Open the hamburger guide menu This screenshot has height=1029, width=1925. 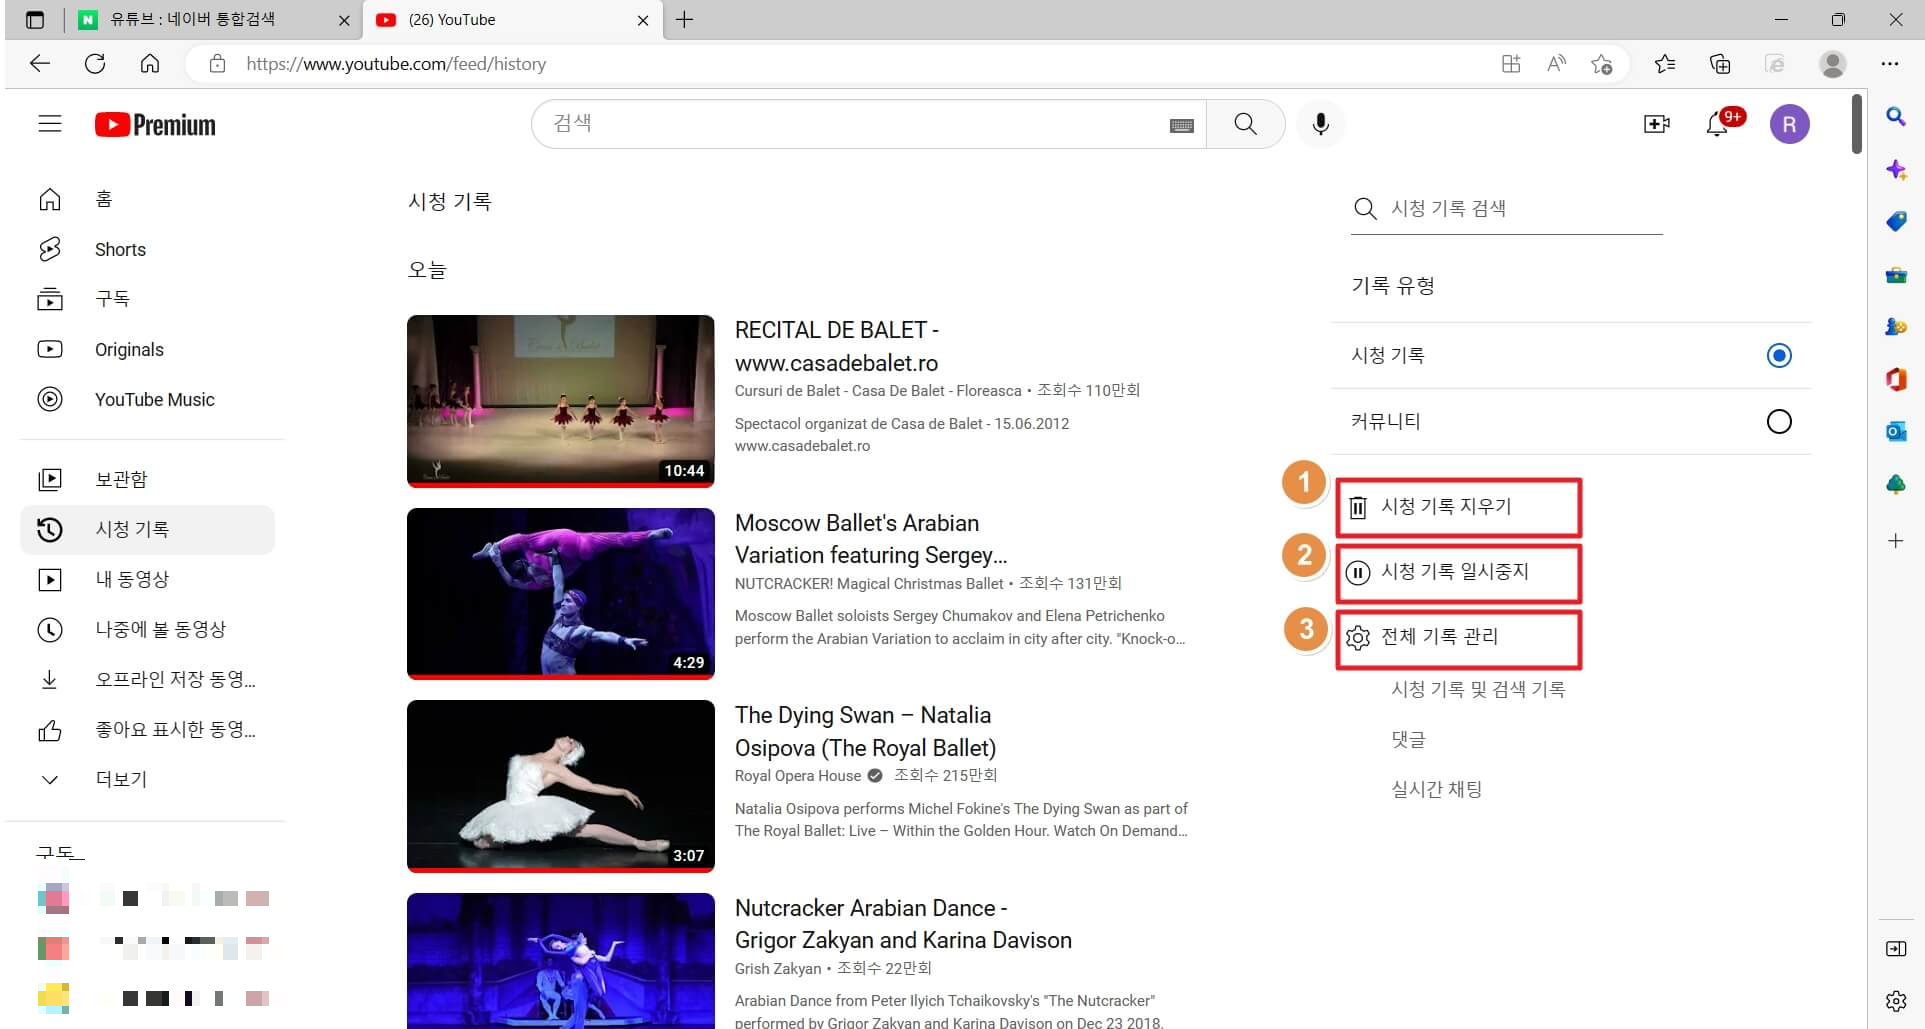pos(48,123)
